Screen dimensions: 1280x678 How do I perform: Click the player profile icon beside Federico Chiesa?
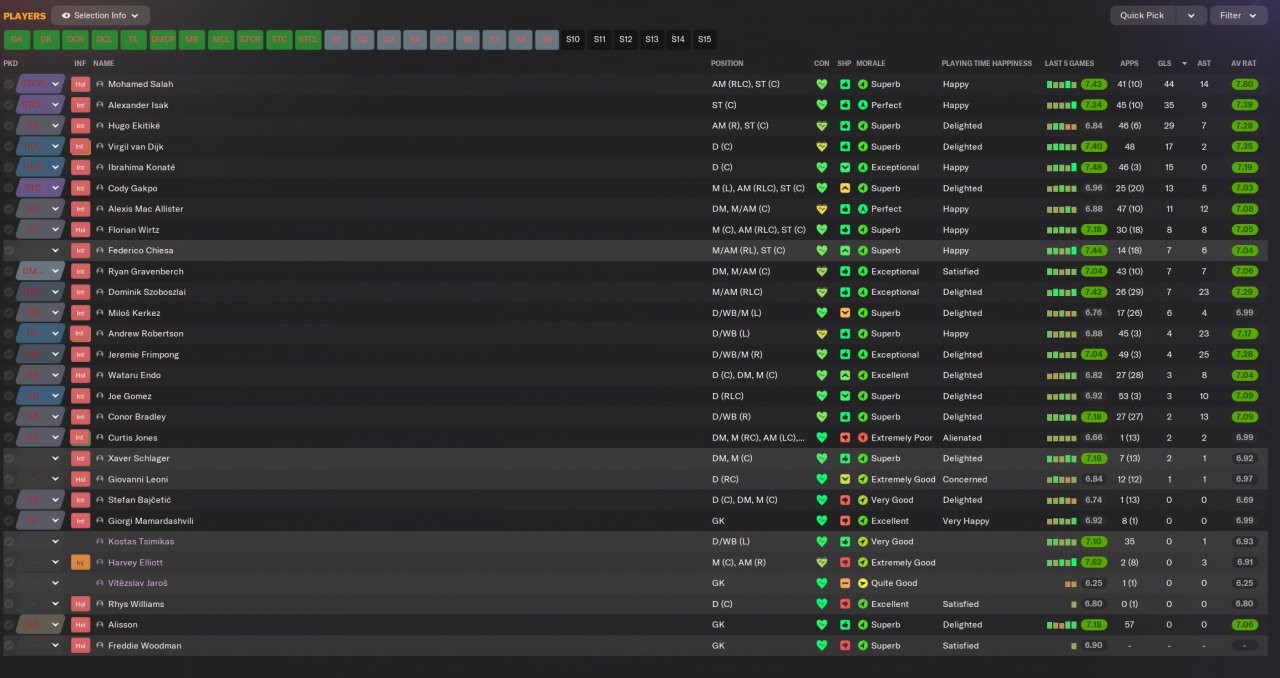pyautogui.click(x=100, y=251)
